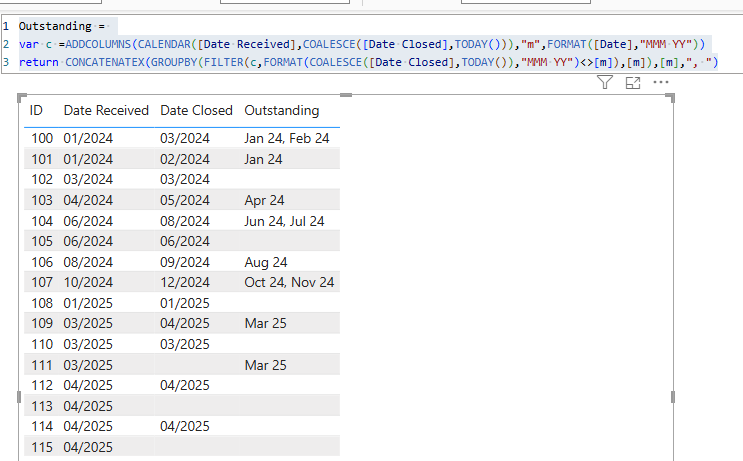This screenshot has height=461, width=743.
Task: Grab the right-edge resize handle of visual
Action: tap(673, 397)
